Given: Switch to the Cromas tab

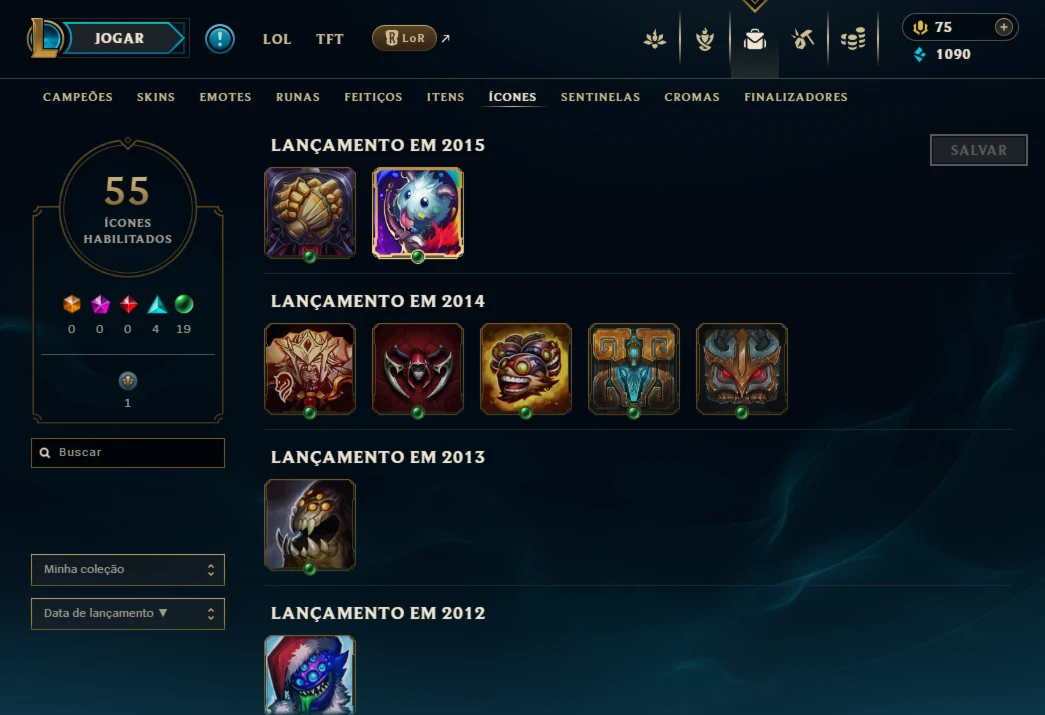Looking at the screenshot, I should point(692,97).
